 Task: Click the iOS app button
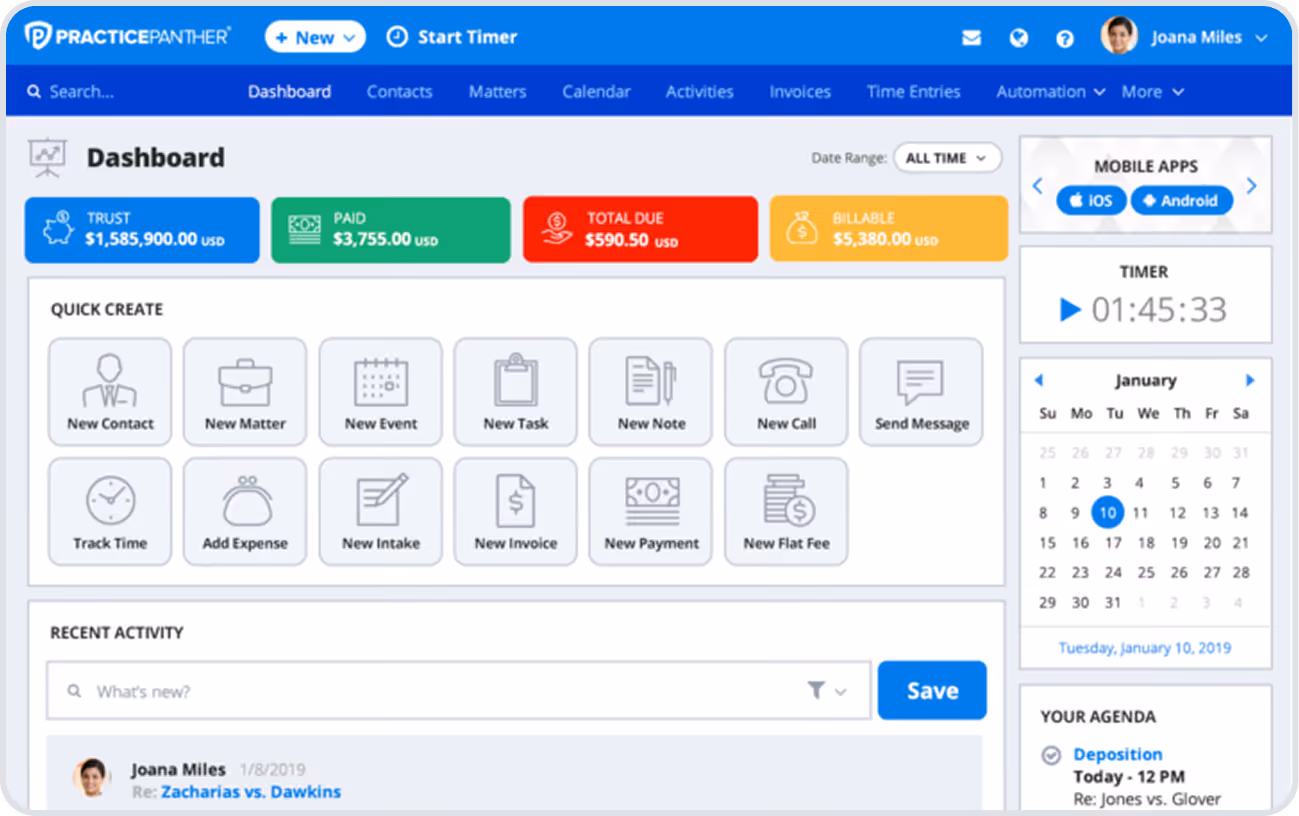[1091, 200]
